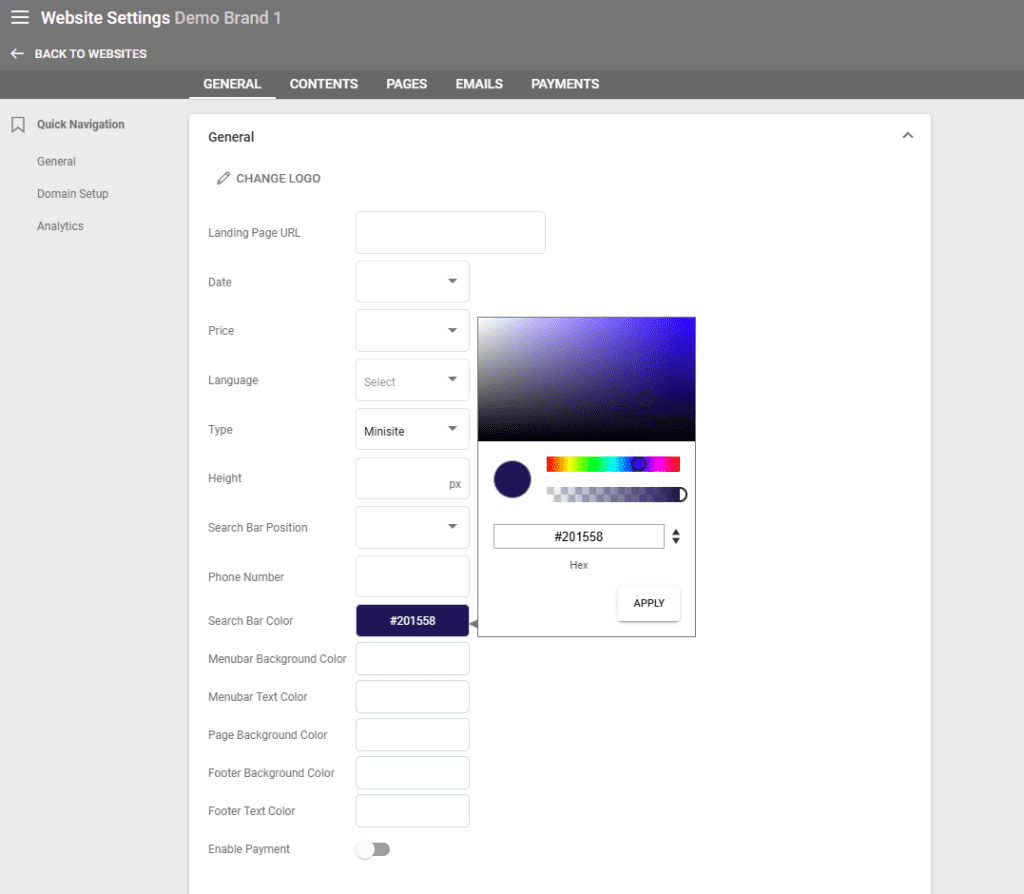Screen dimensions: 1024x894
Task: Go to Domain Setup in Quick Navigation
Action: (73, 194)
